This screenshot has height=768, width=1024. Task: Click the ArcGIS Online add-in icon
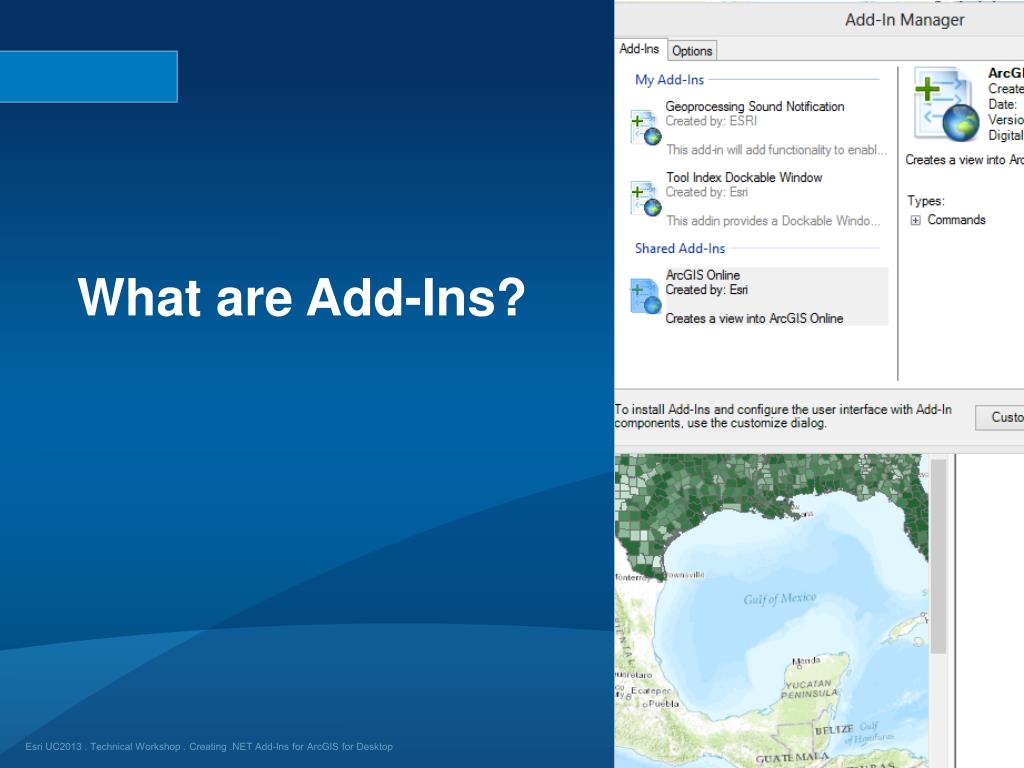click(645, 296)
